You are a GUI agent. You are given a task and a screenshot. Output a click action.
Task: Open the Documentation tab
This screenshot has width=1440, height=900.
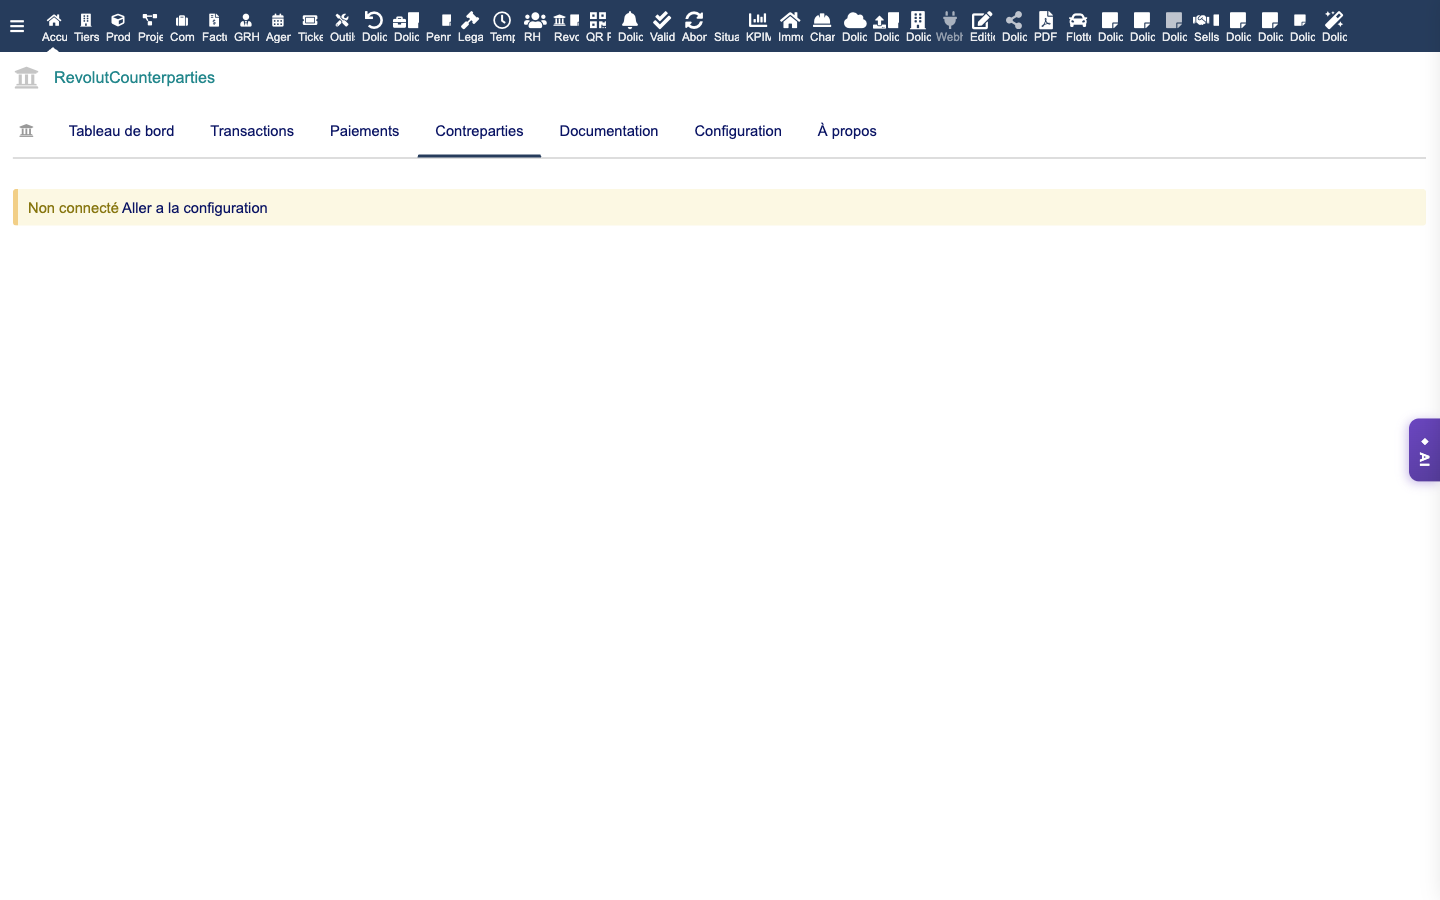(609, 131)
